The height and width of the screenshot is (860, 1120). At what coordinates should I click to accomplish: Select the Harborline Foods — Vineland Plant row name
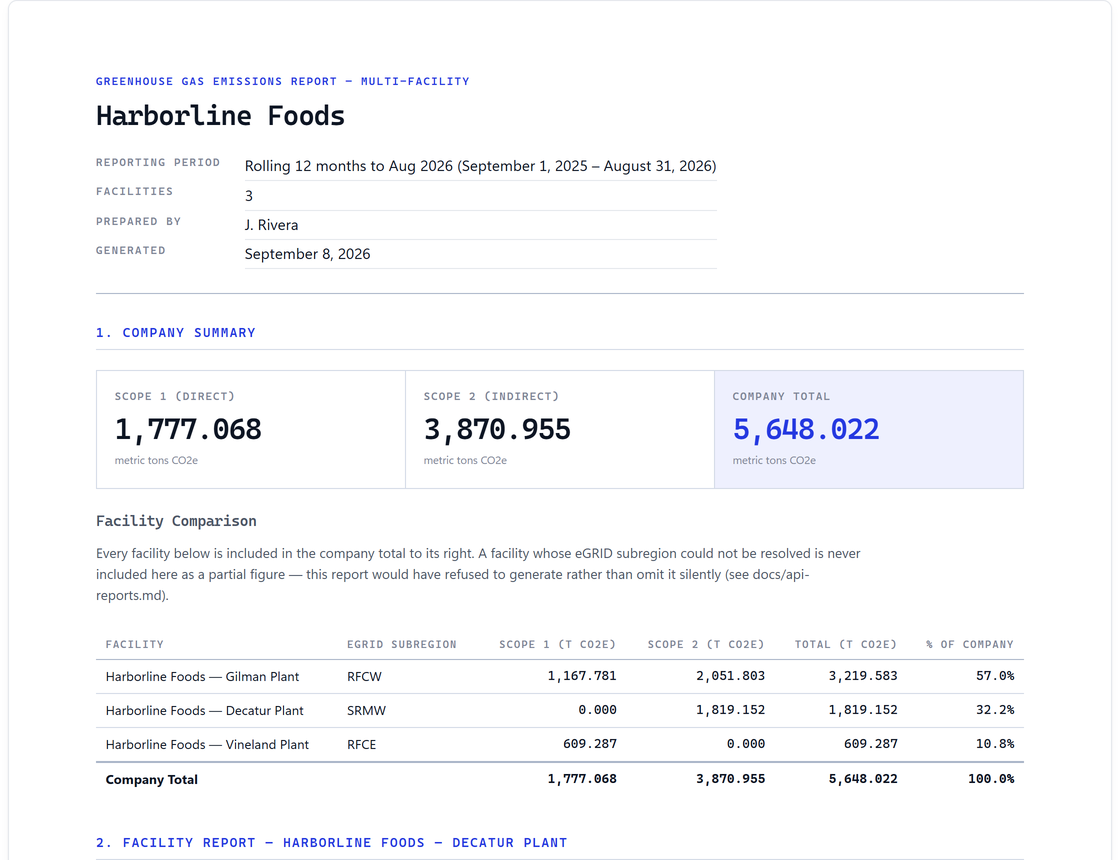[x=207, y=744]
